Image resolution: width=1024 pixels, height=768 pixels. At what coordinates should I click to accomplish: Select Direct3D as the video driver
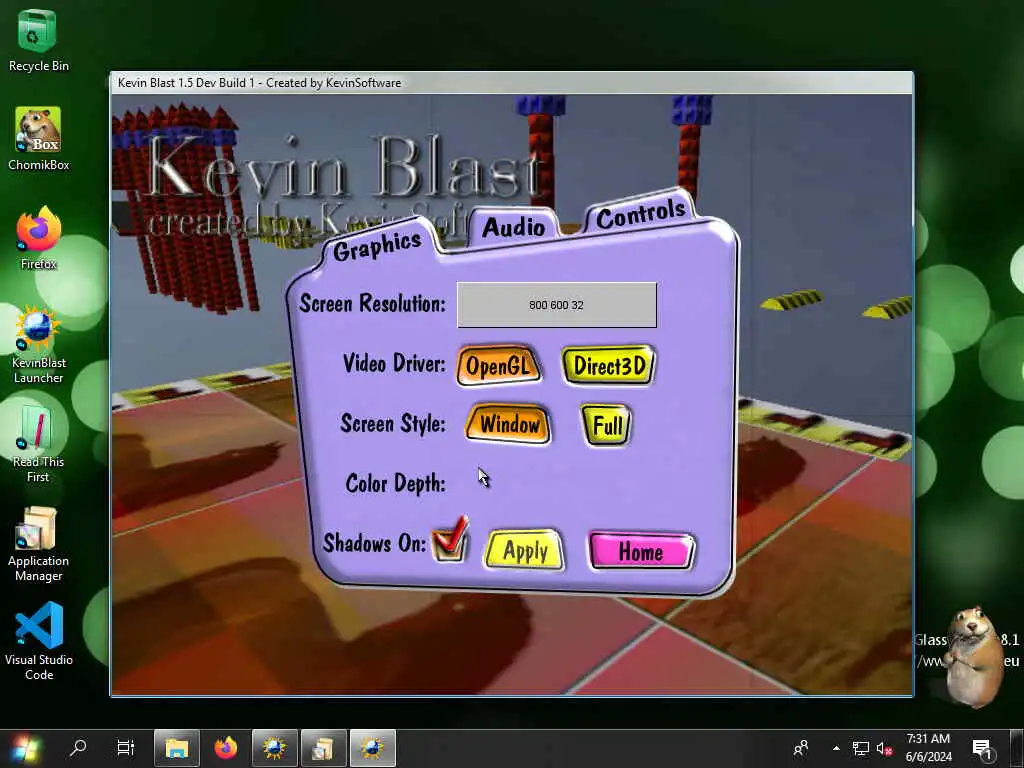(609, 366)
